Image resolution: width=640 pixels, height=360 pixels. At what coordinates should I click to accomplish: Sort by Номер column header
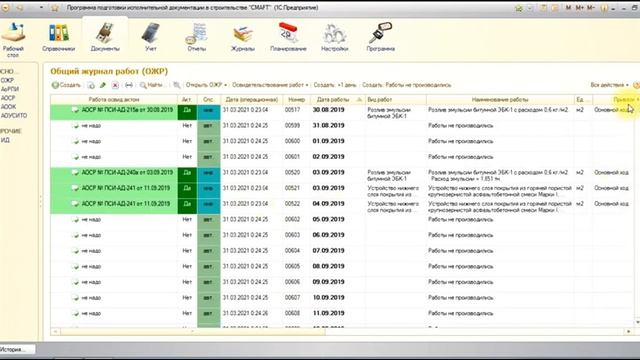tap(296, 99)
